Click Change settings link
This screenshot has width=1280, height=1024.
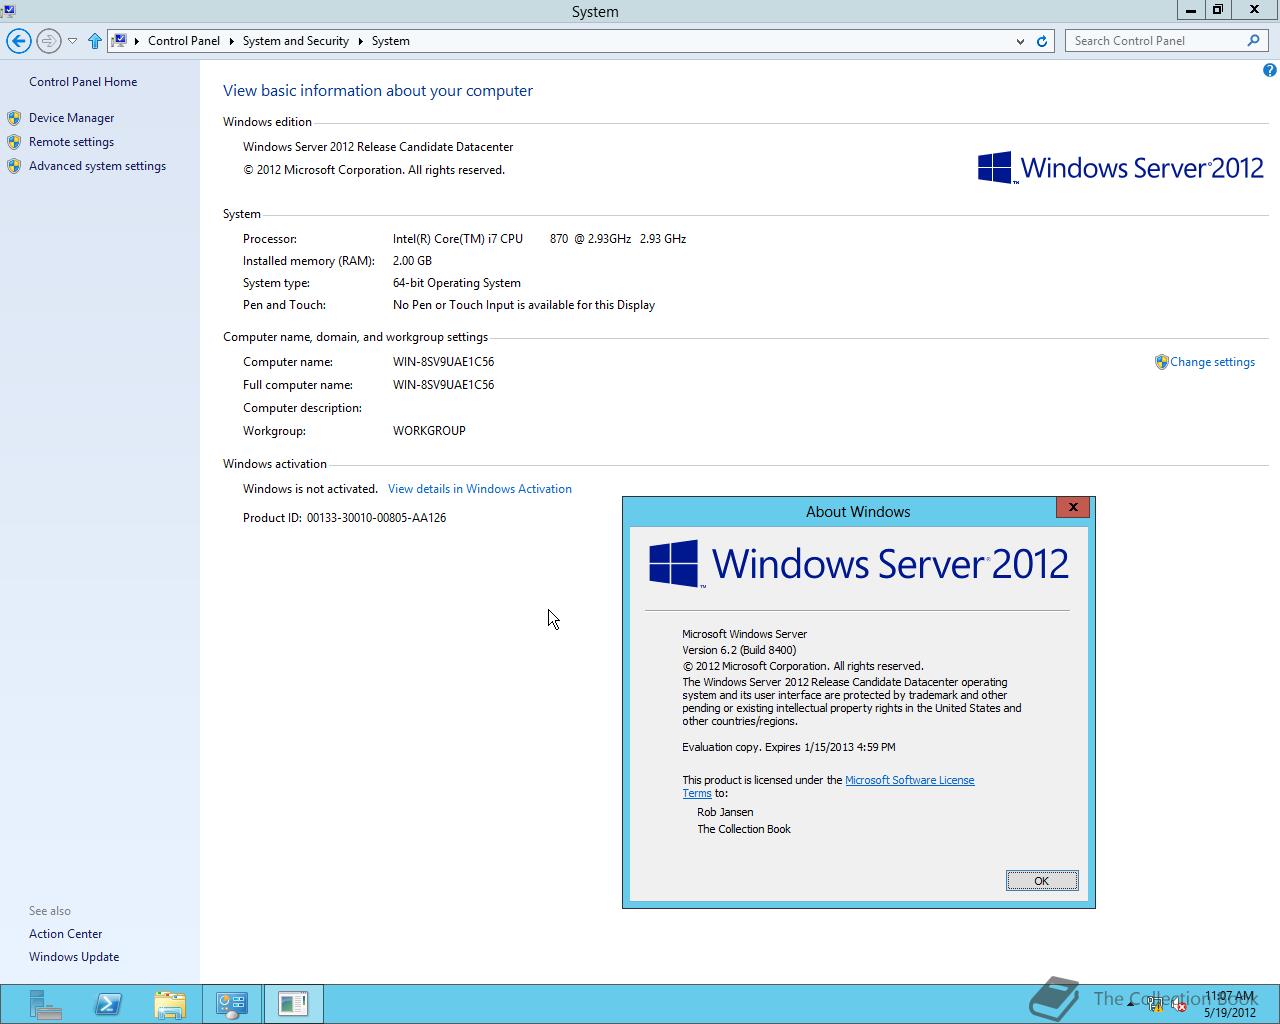pos(1212,362)
